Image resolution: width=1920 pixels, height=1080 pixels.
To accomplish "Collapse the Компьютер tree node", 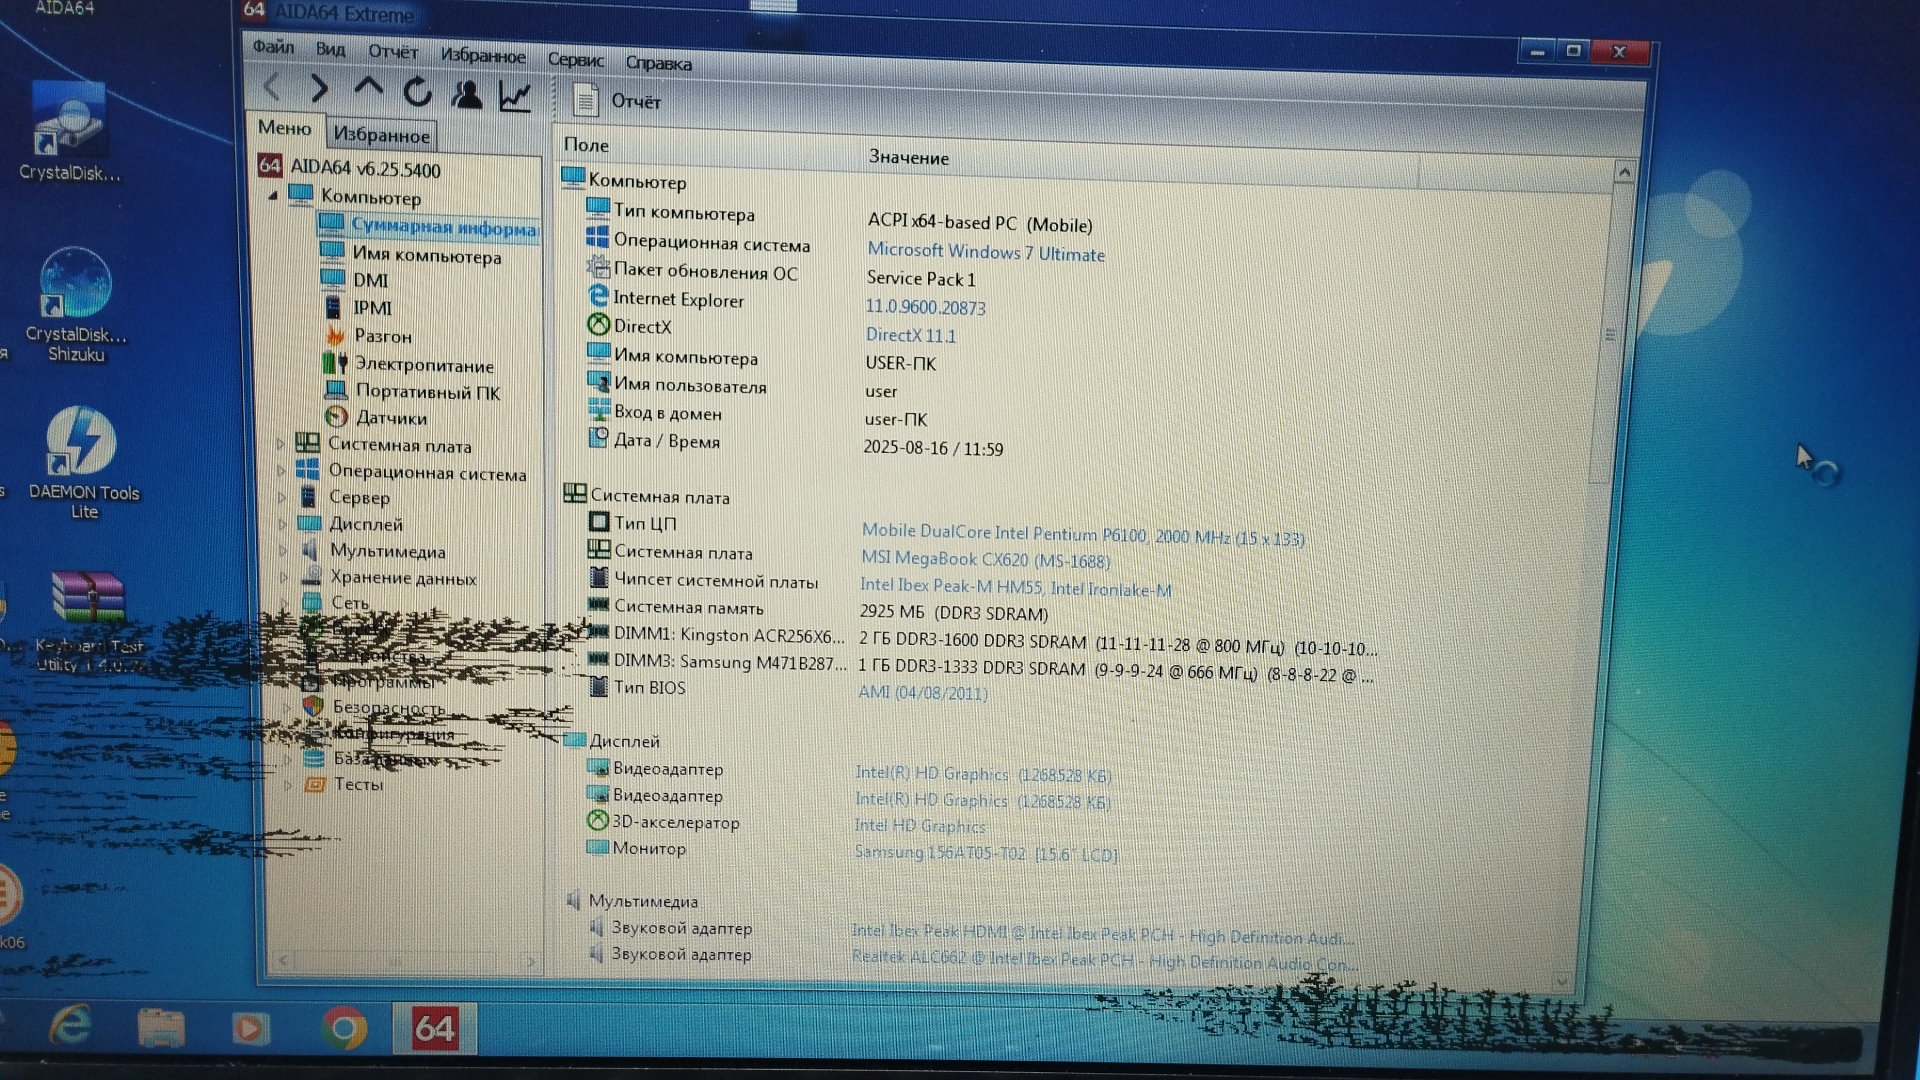I will [273, 196].
